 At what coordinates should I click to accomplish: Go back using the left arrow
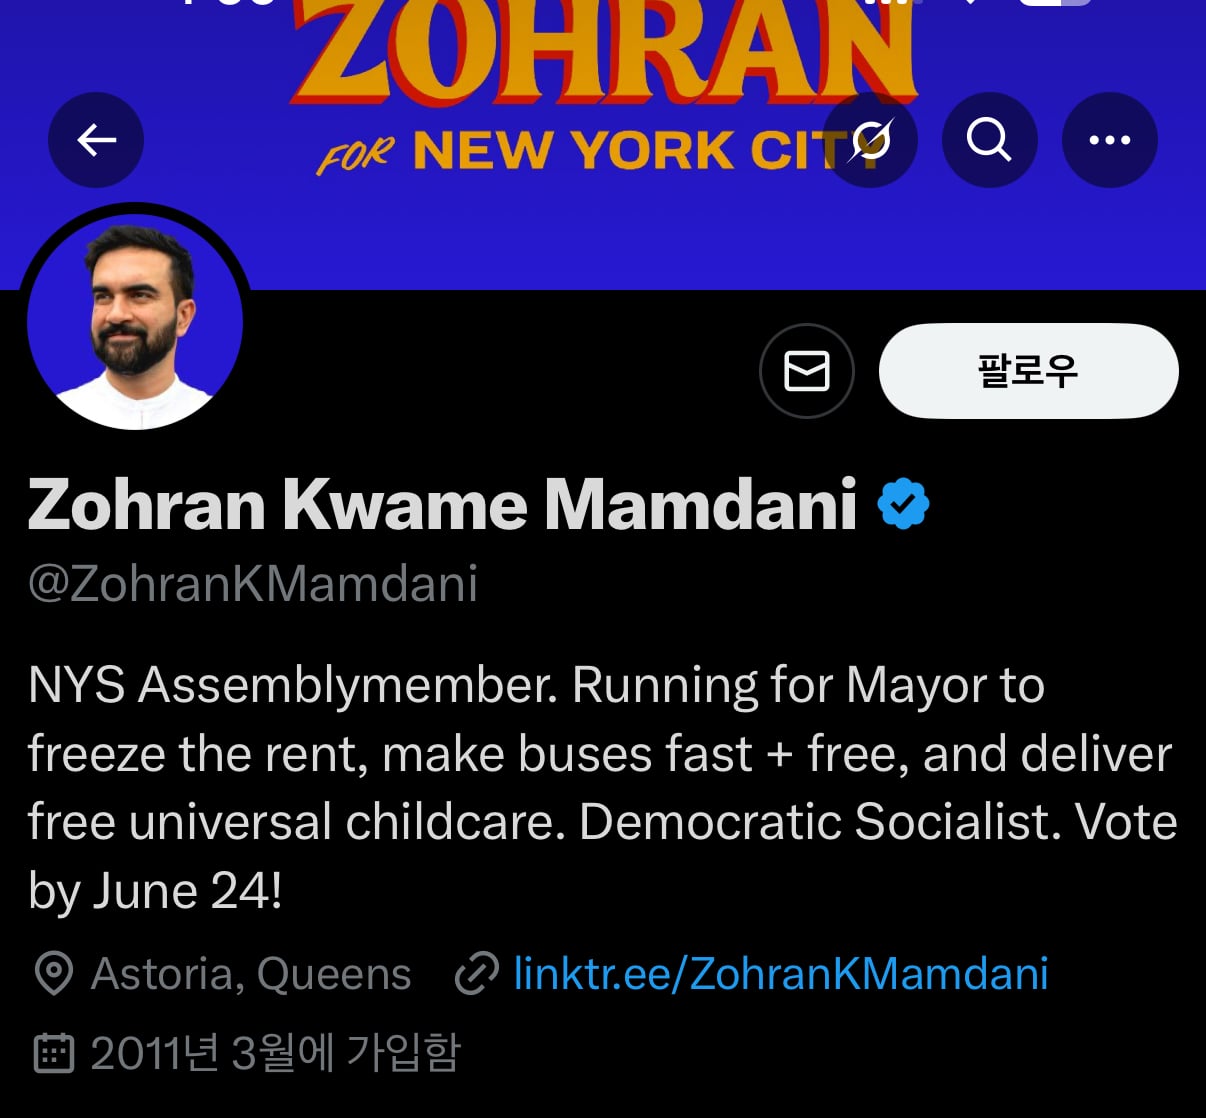coord(96,140)
